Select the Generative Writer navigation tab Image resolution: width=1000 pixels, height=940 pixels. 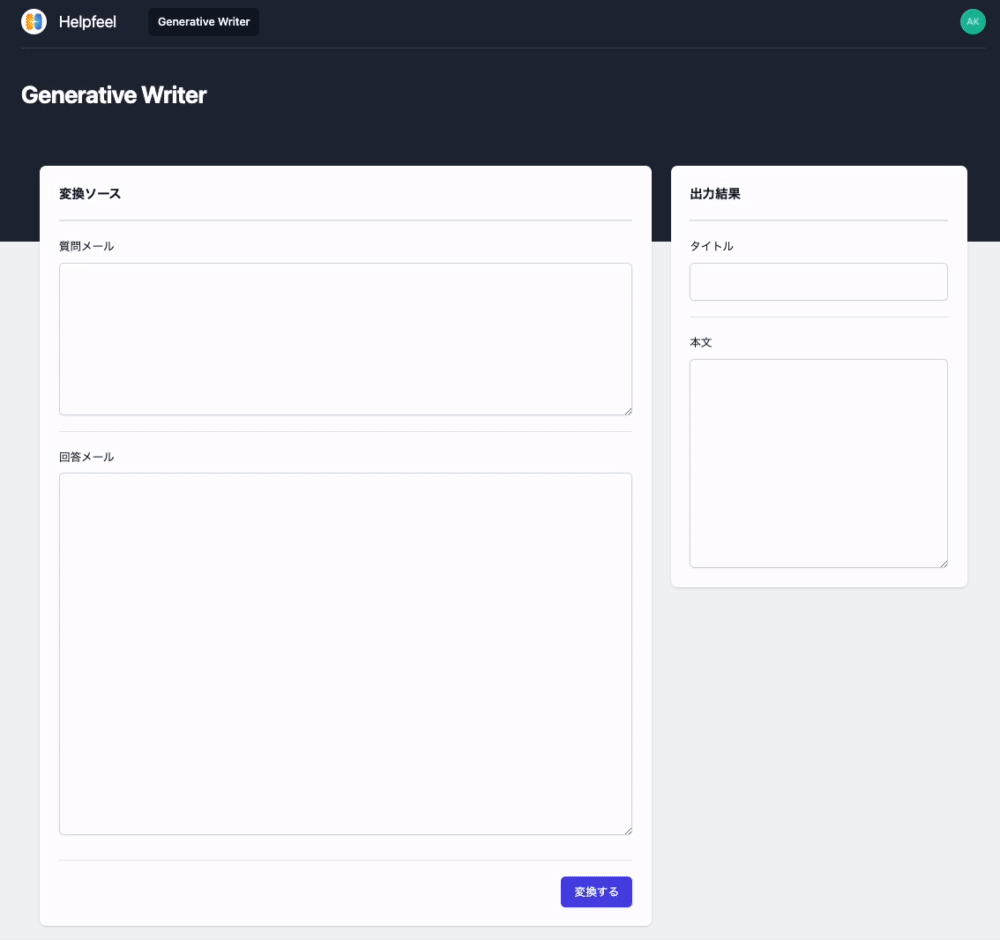click(203, 21)
